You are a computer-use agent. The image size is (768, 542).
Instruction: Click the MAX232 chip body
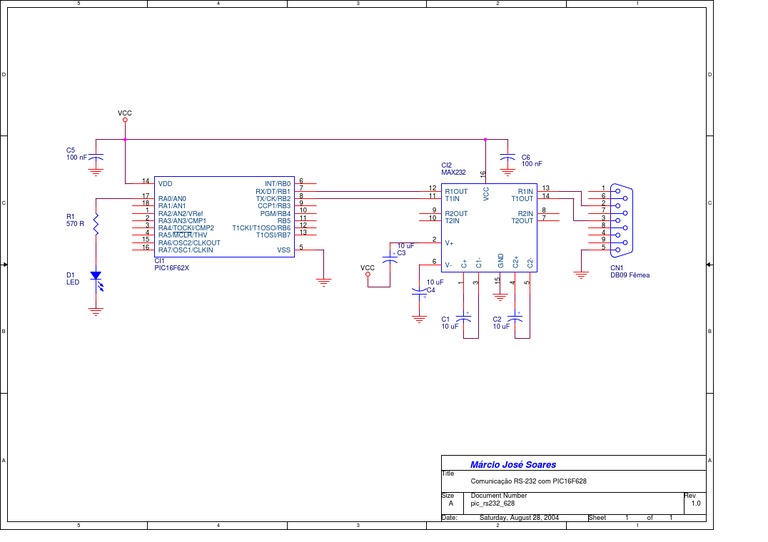pos(489,228)
